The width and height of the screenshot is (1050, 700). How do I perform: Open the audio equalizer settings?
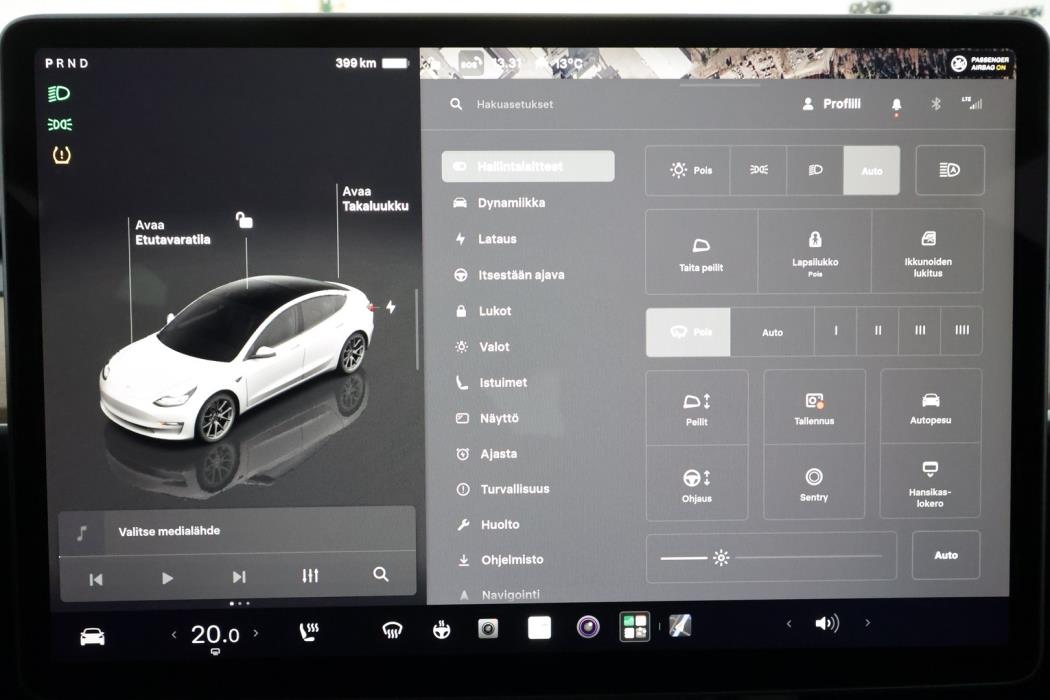click(310, 575)
